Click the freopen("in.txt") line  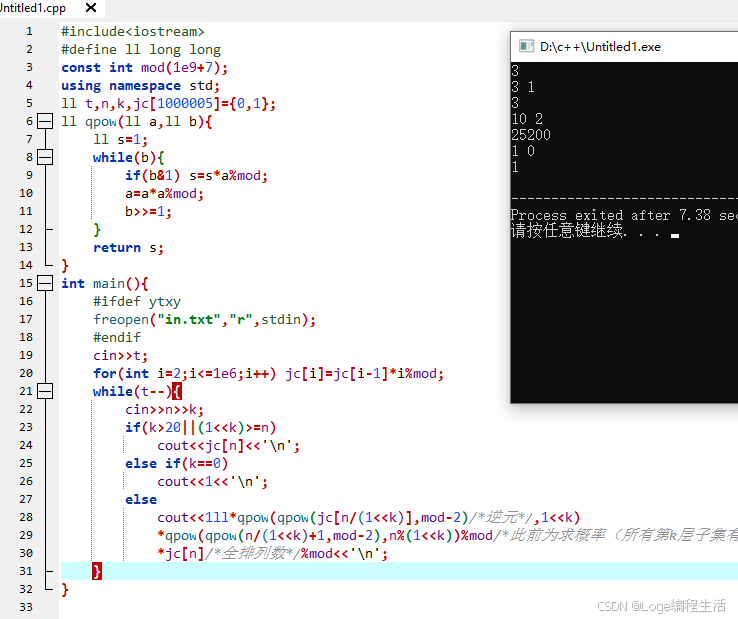coord(204,320)
